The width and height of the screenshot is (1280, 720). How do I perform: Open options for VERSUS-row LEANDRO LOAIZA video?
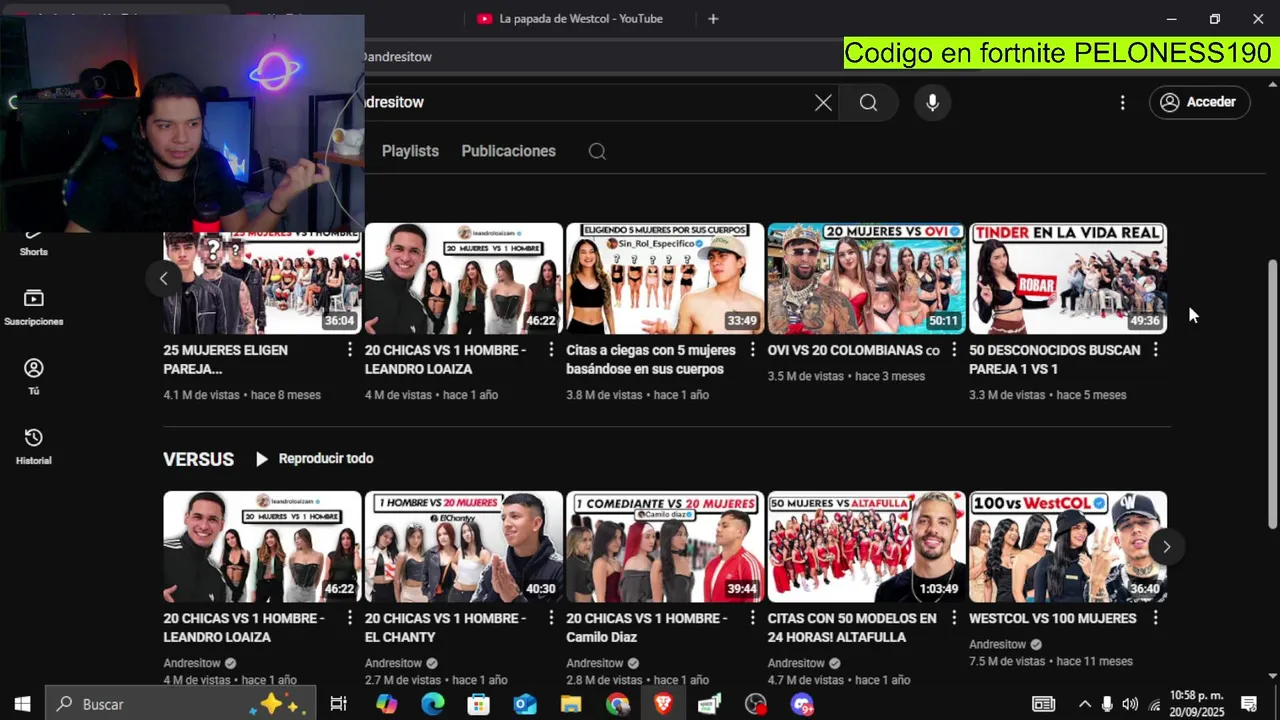pos(349,618)
